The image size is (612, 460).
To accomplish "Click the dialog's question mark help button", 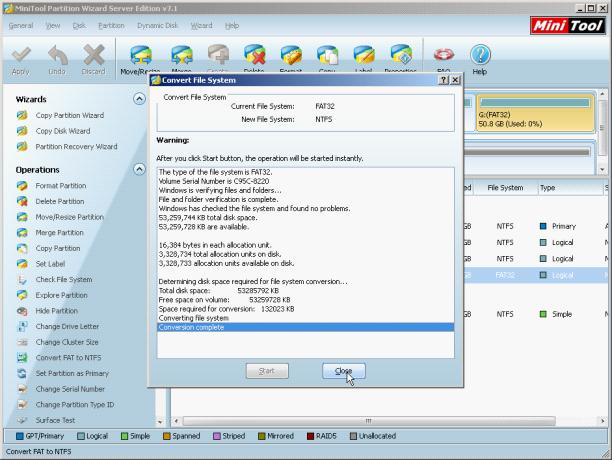I will click(x=443, y=80).
